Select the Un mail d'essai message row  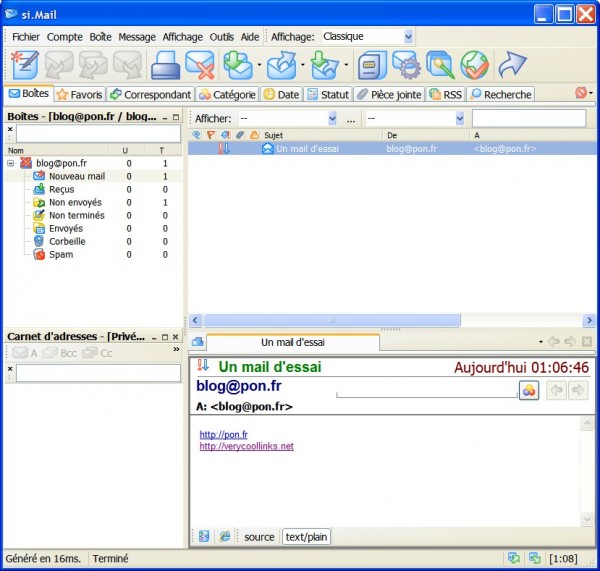(x=392, y=148)
